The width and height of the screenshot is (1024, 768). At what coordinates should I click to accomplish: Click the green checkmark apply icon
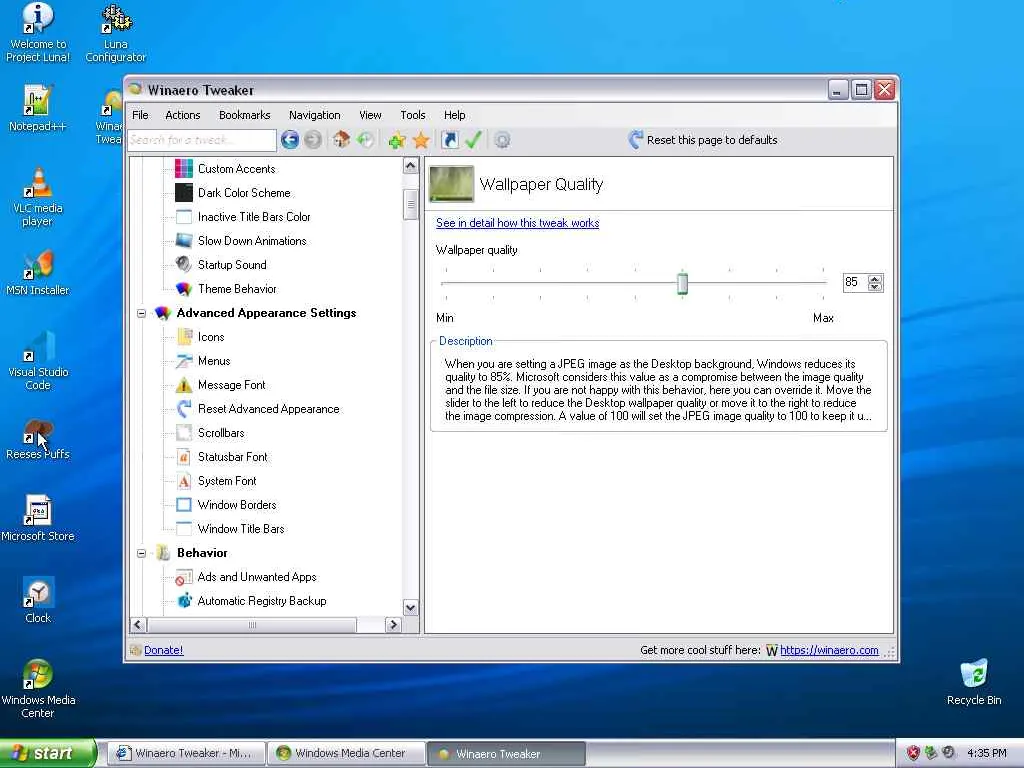(x=473, y=140)
